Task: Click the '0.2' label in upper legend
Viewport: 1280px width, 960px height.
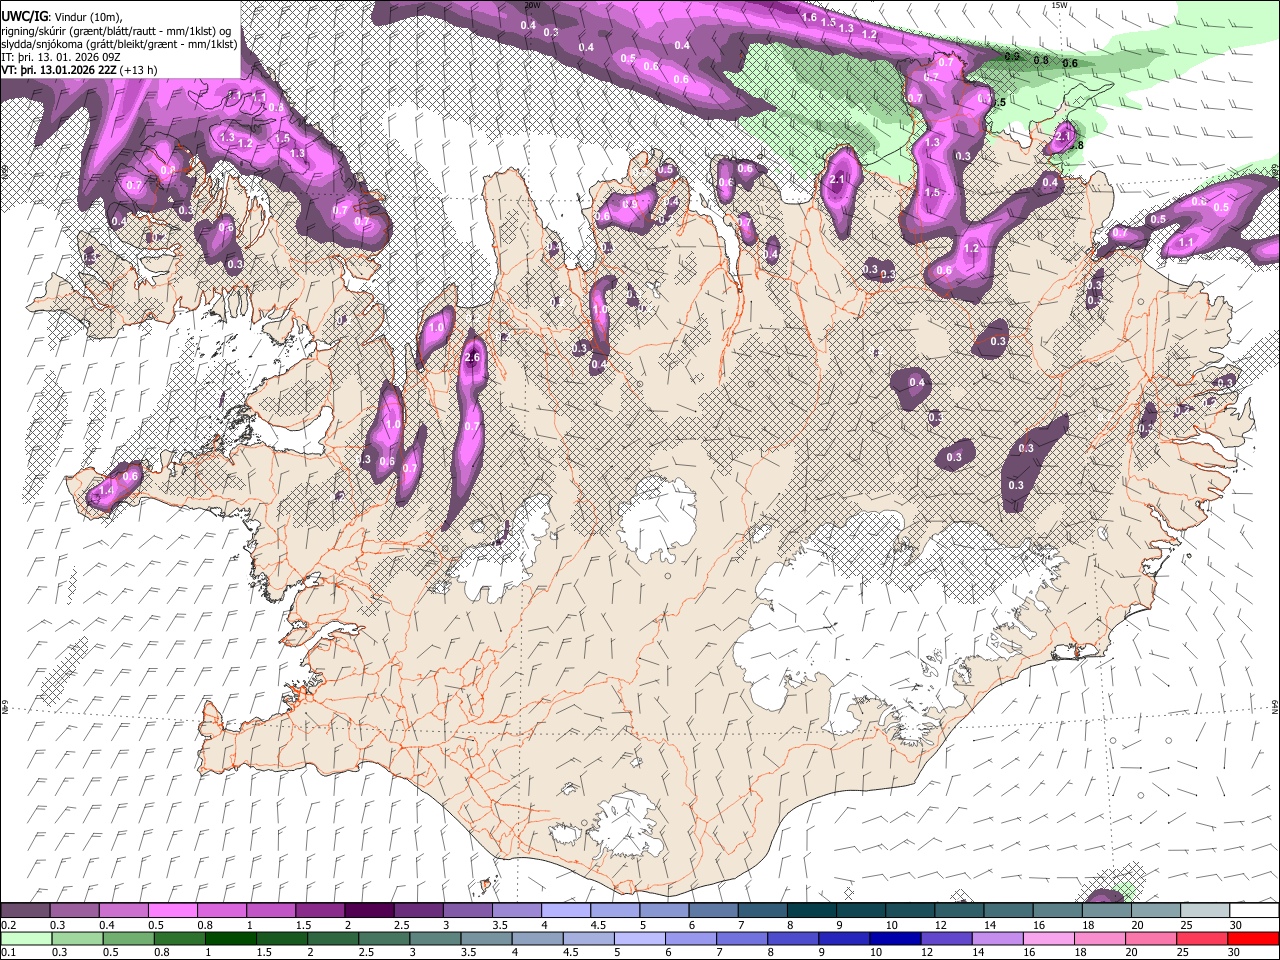Action: coord(8,925)
